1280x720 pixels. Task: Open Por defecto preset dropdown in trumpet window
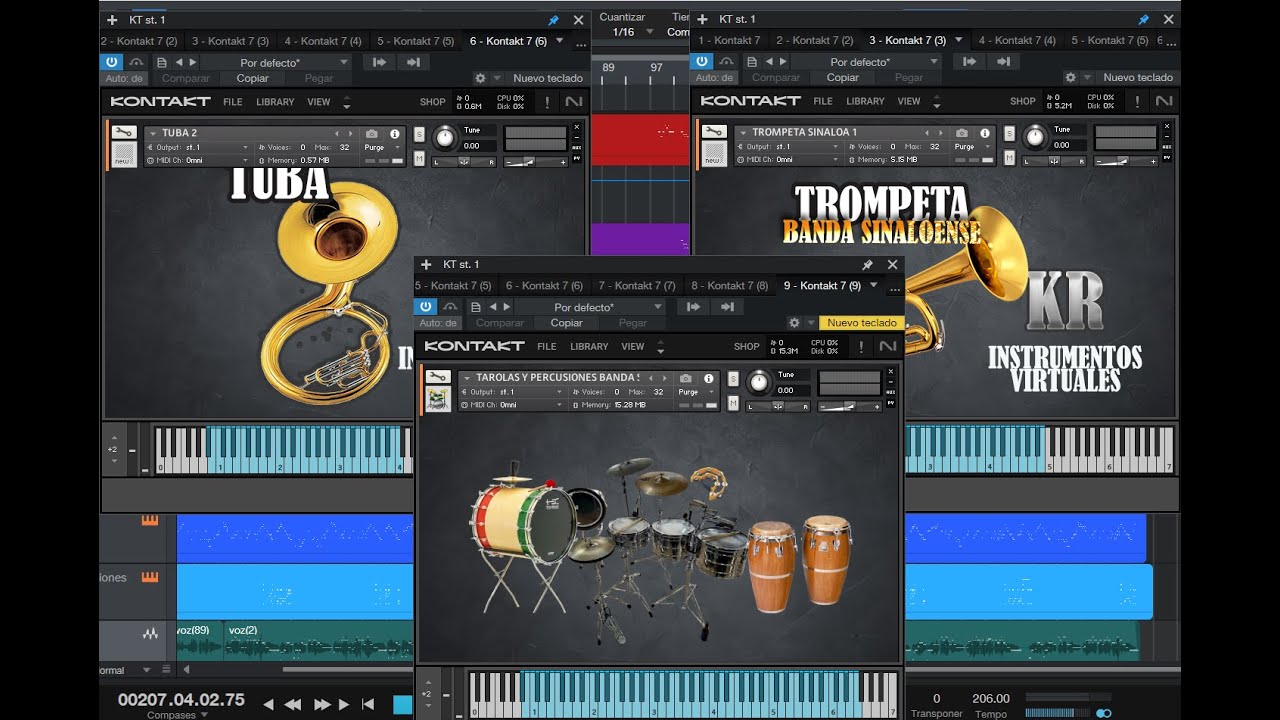(x=866, y=62)
